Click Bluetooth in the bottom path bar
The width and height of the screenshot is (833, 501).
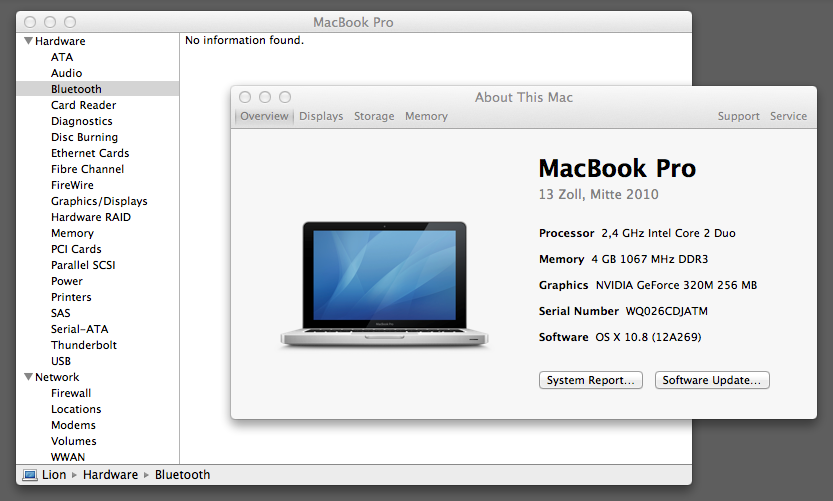[x=182, y=474]
